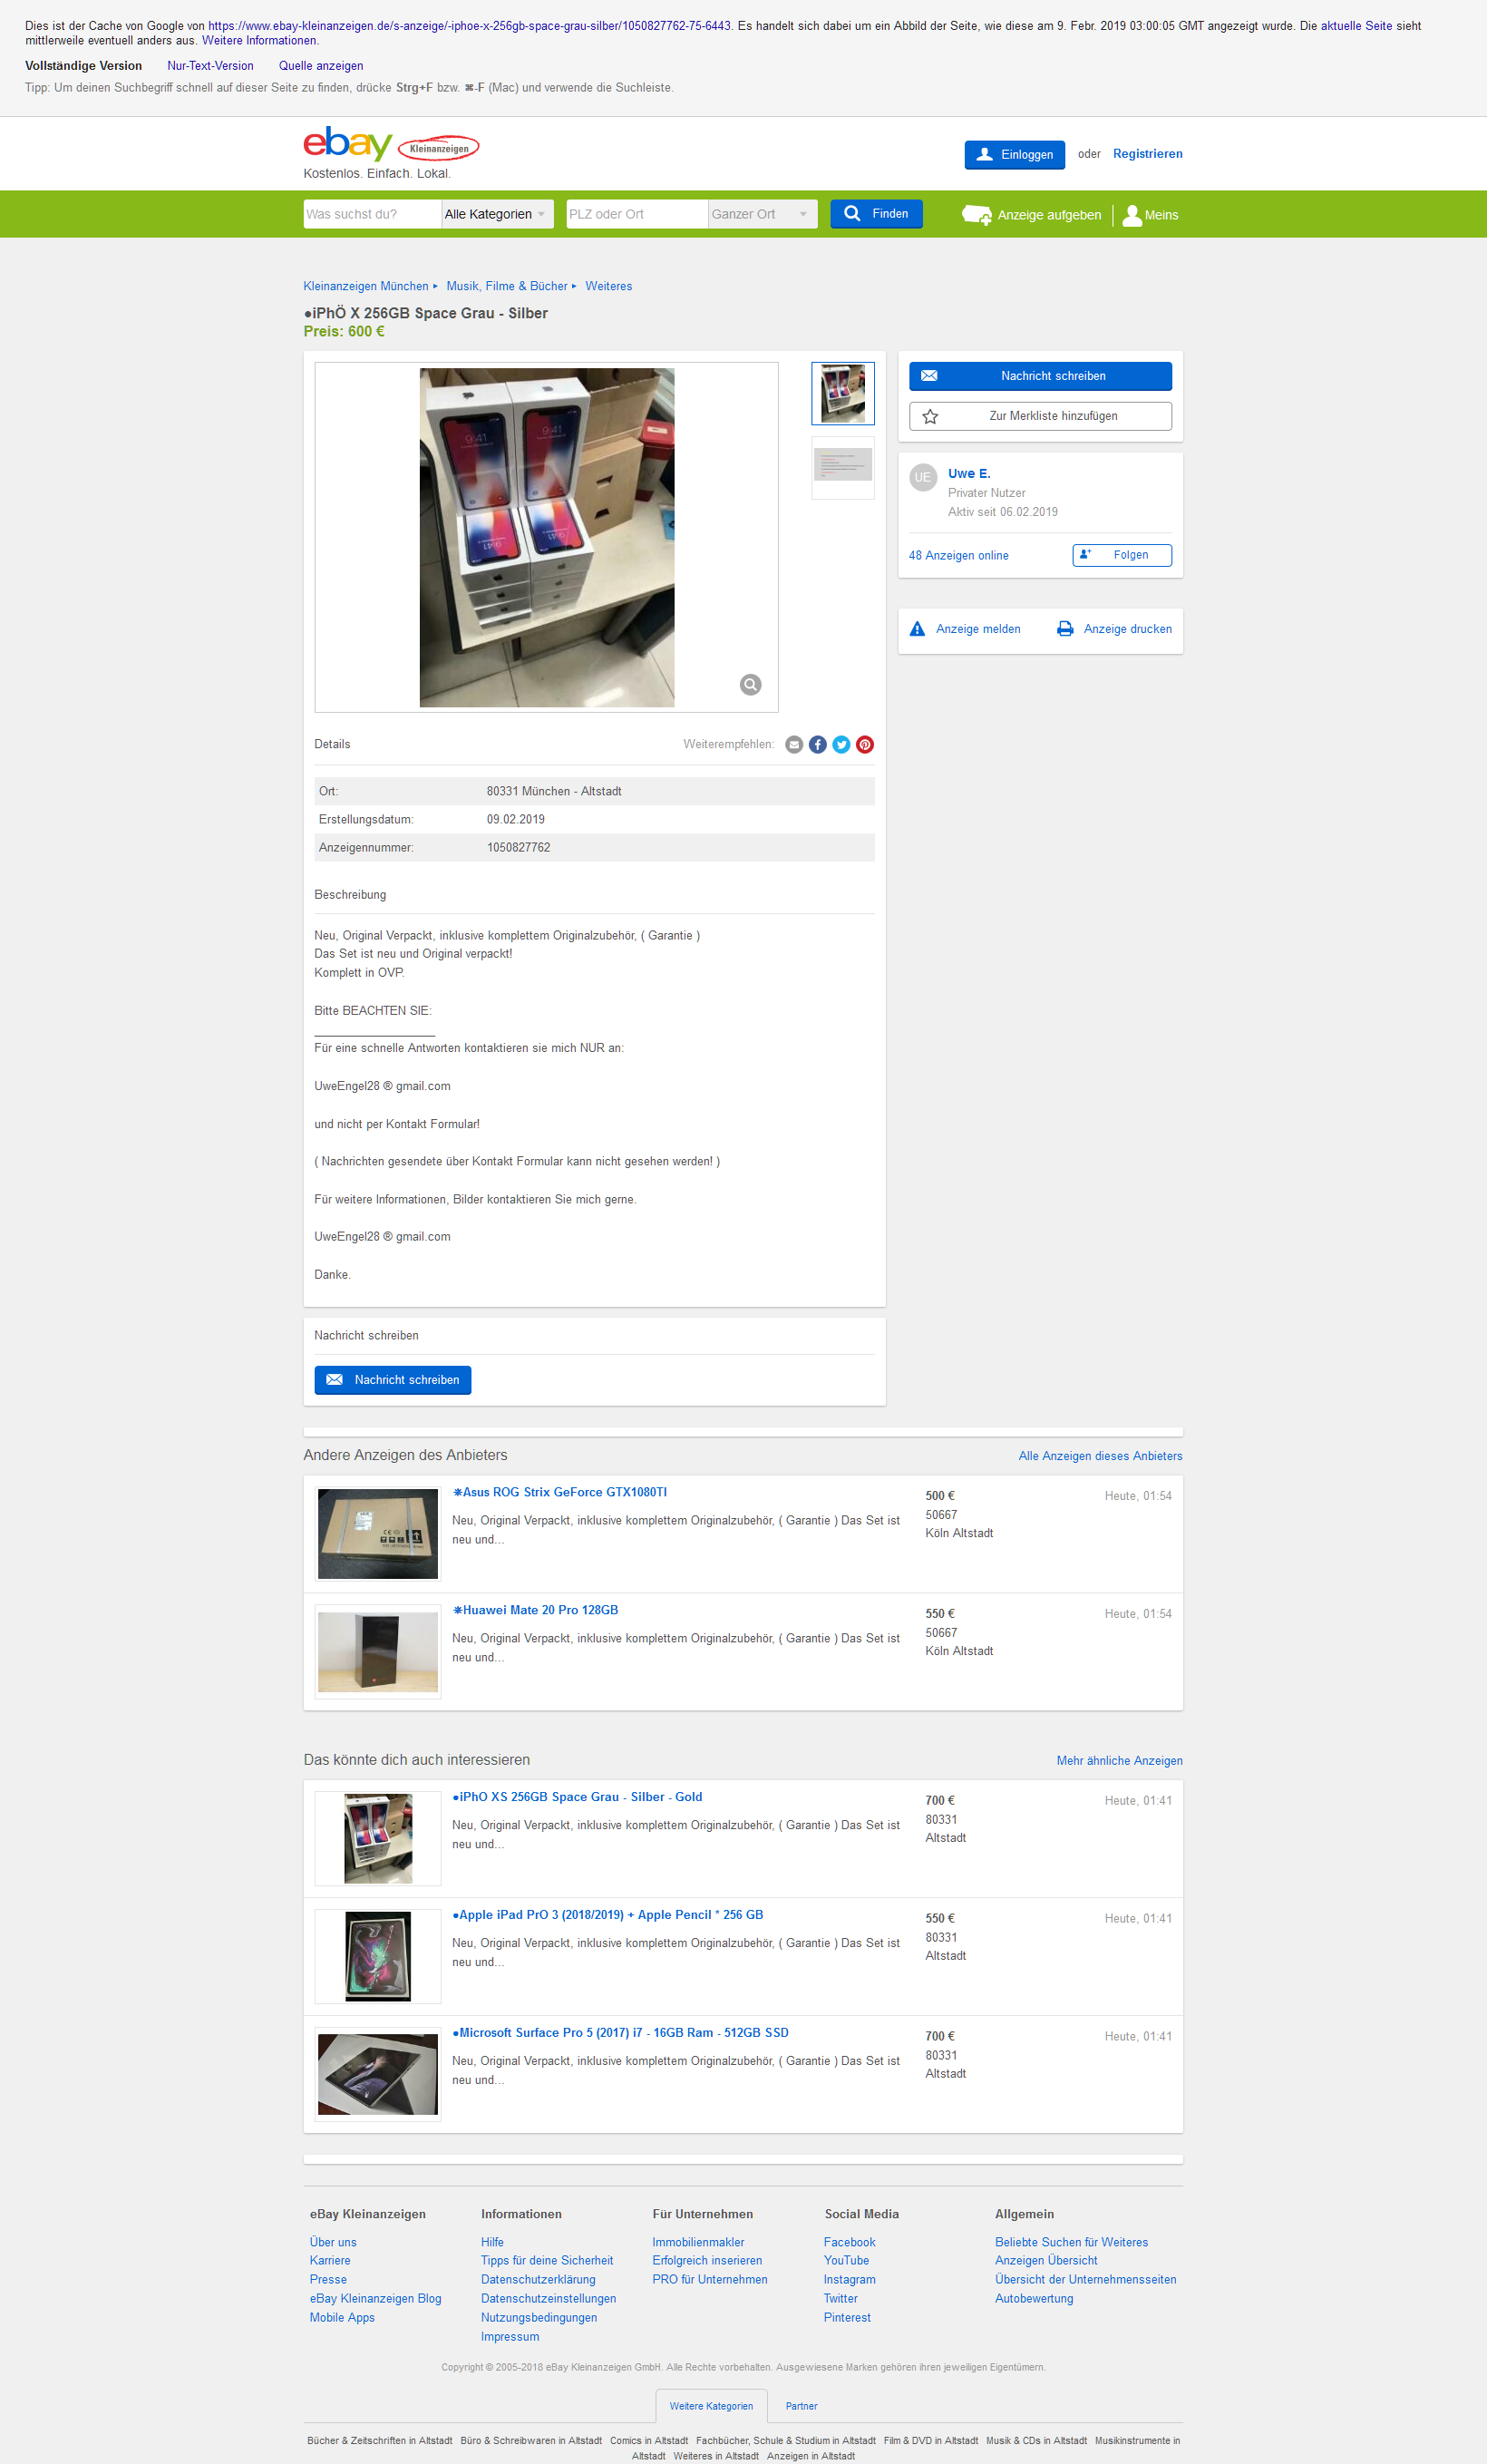Image resolution: width=1487 pixels, height=2464 pixels.
Task: Open the Huawei Mate 20 Pro 128GB ad
Action: click(x=535, y=1610)
